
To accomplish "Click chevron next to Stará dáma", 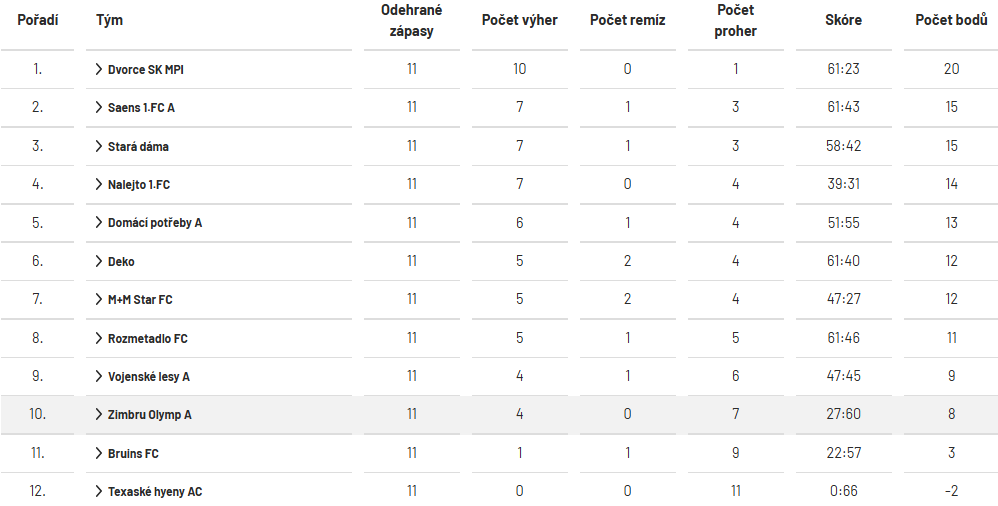I will 99,146.
